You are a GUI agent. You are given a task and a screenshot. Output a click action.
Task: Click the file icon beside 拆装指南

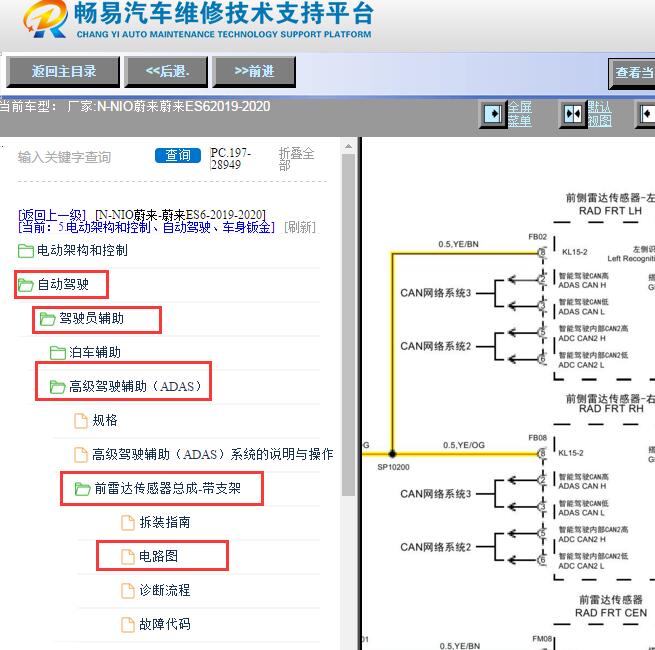pyautogui.click(x=127, y=523)
